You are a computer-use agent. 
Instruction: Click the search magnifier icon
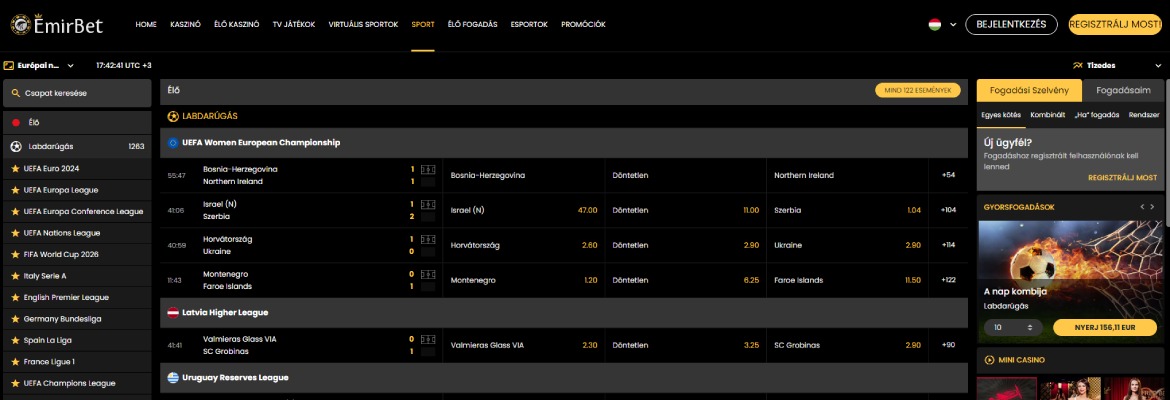click(x=16, y=93)
